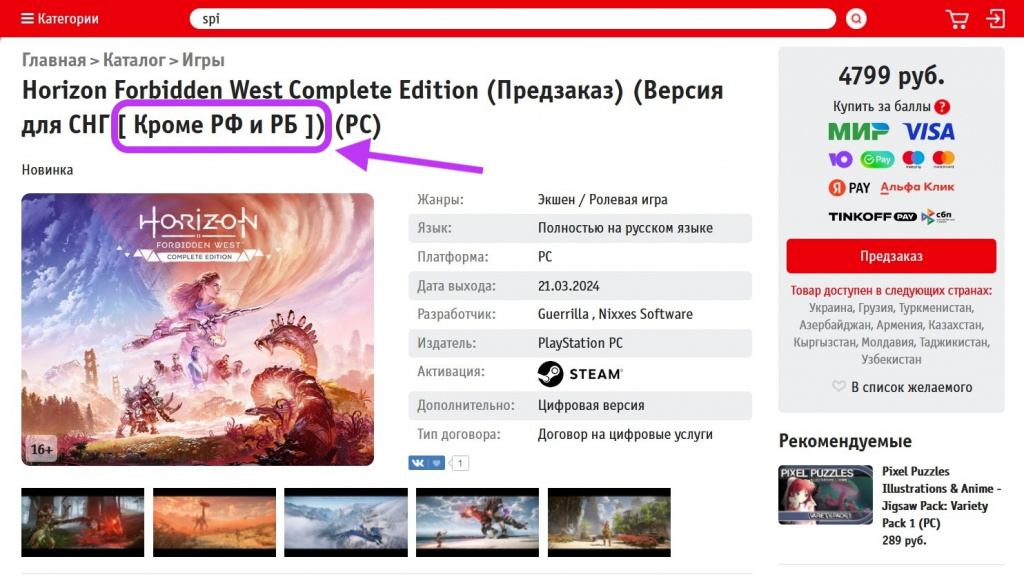Open the Игры breadcrumb link
The width and height of the screenshot is (1024, 577).
(202, 60)
